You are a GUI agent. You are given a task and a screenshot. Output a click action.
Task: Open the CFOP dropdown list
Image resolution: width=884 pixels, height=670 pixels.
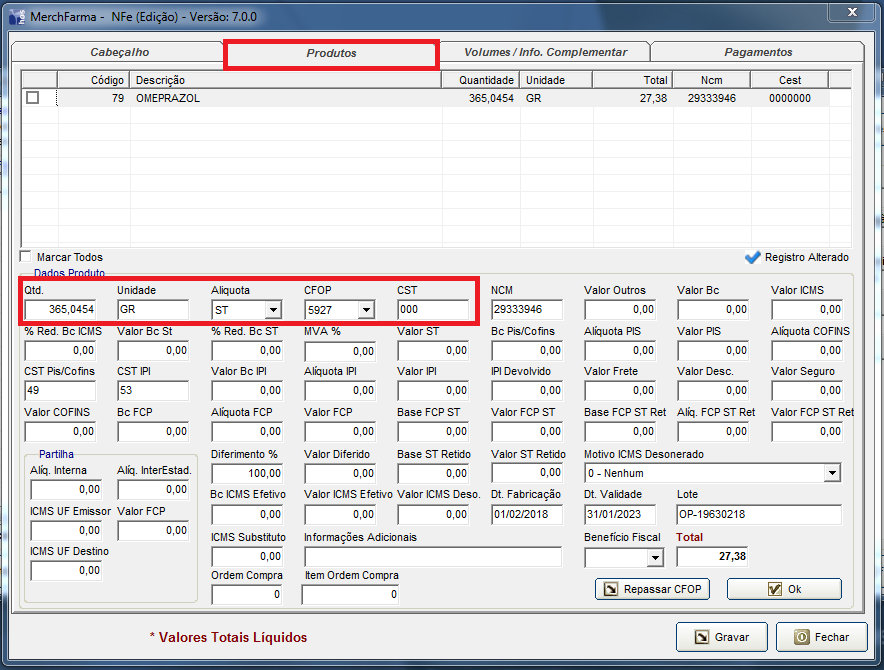365,311
